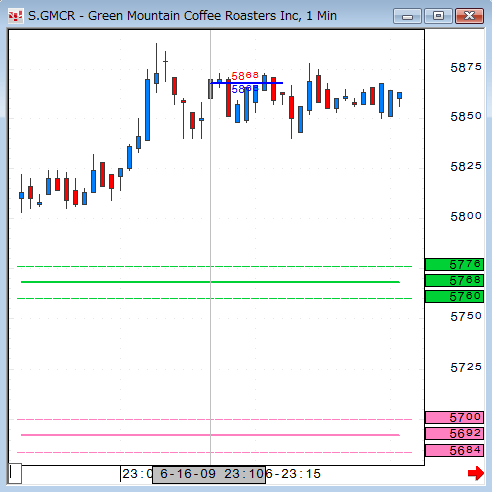492x492 pixels.
Task: Click the green 5760 price label
Action: coord(454,296)
